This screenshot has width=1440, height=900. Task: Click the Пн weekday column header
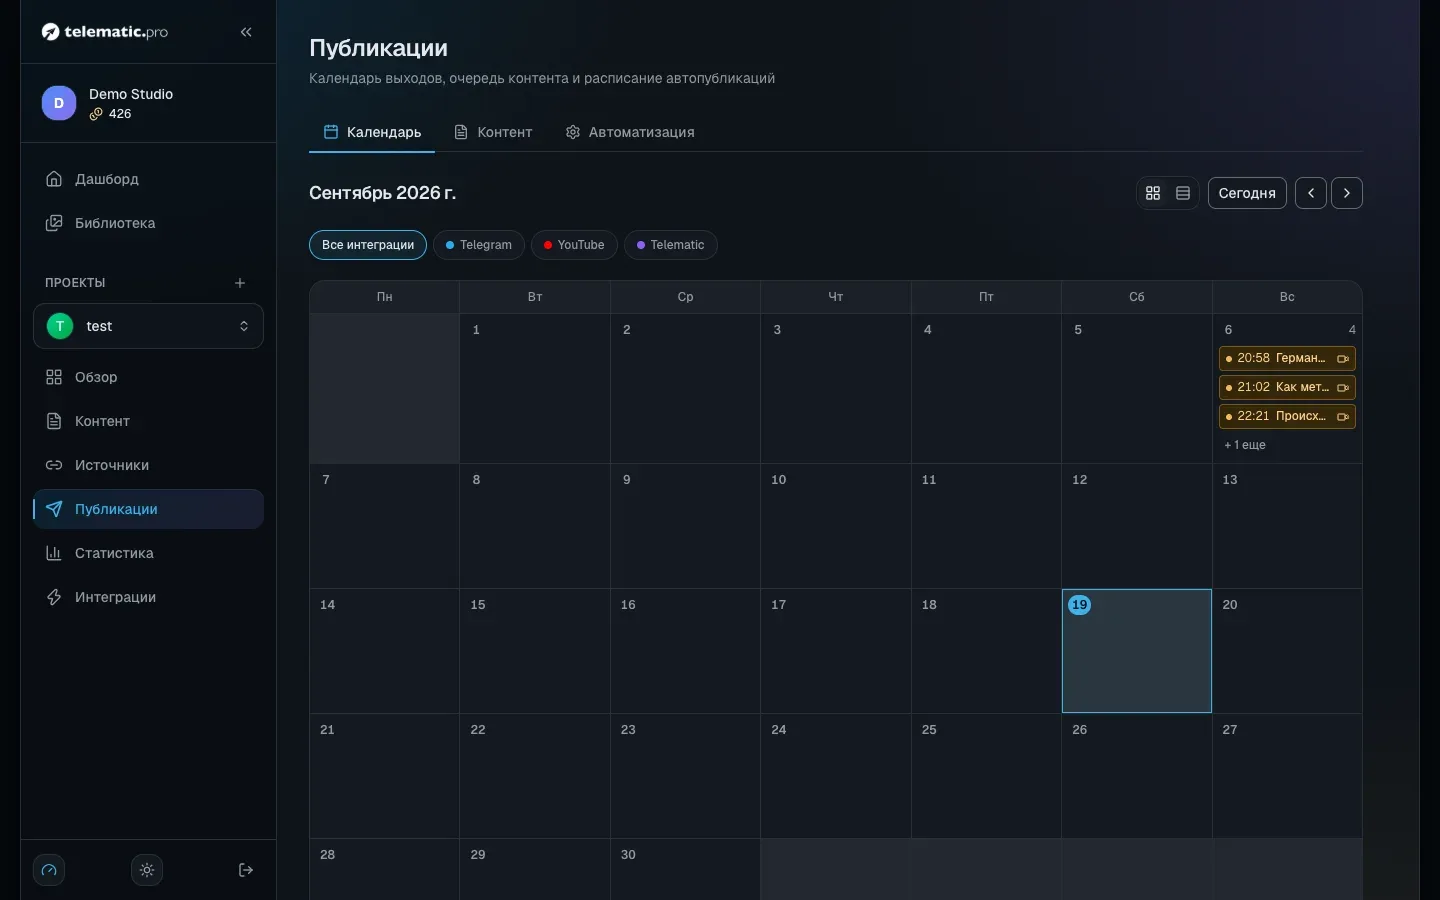coord(385,297)
